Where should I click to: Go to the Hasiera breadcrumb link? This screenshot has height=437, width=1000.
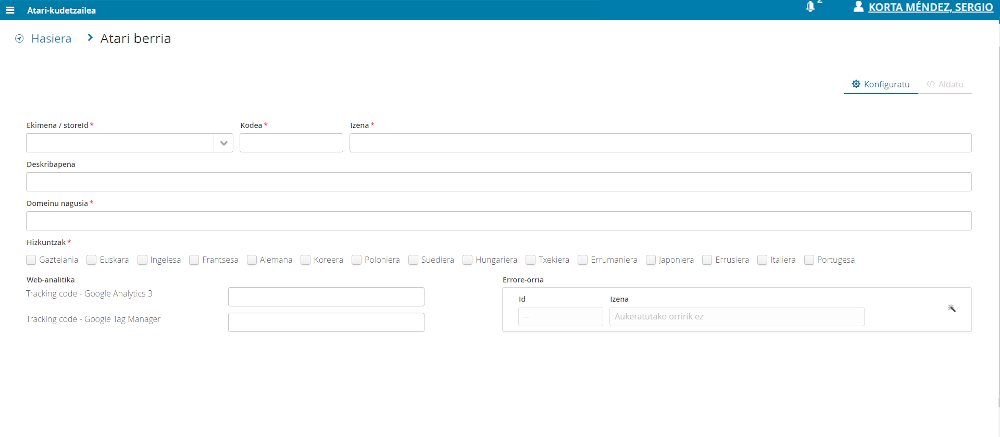coord(52,39)
